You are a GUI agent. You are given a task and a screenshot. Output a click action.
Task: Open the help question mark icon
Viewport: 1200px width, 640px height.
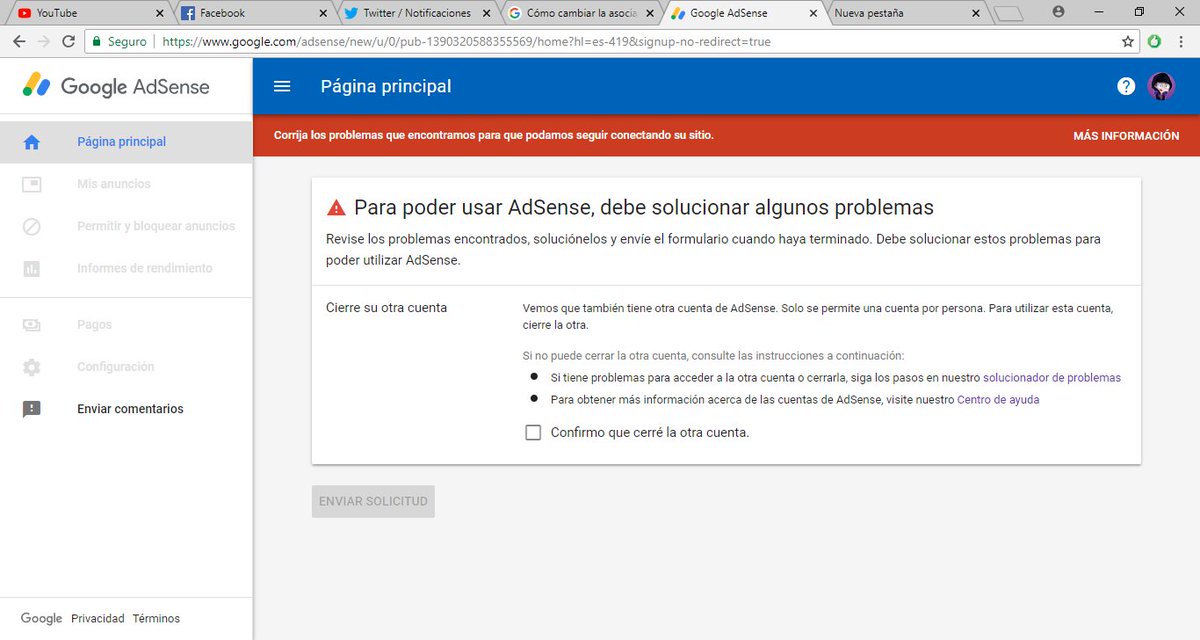click(x=1126, y=86)
